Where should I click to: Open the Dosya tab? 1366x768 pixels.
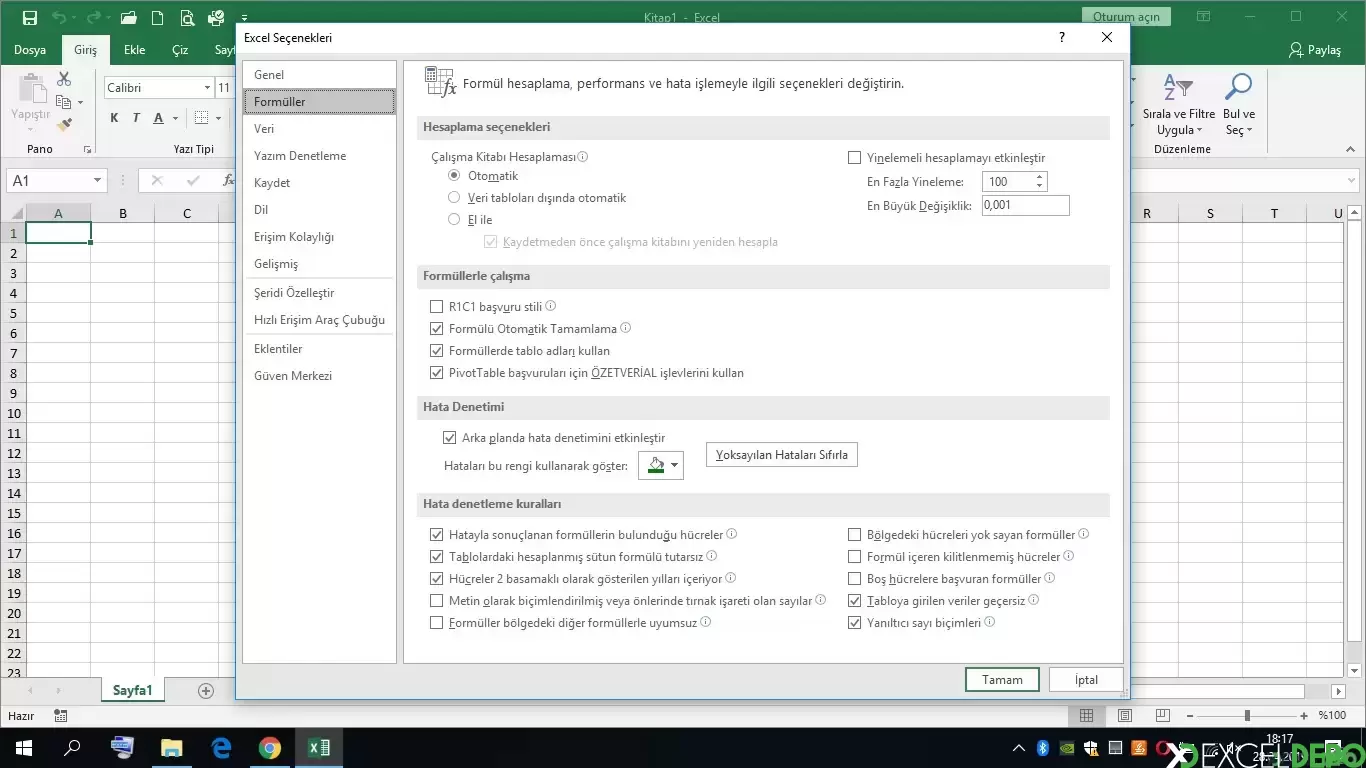point(30,50)
